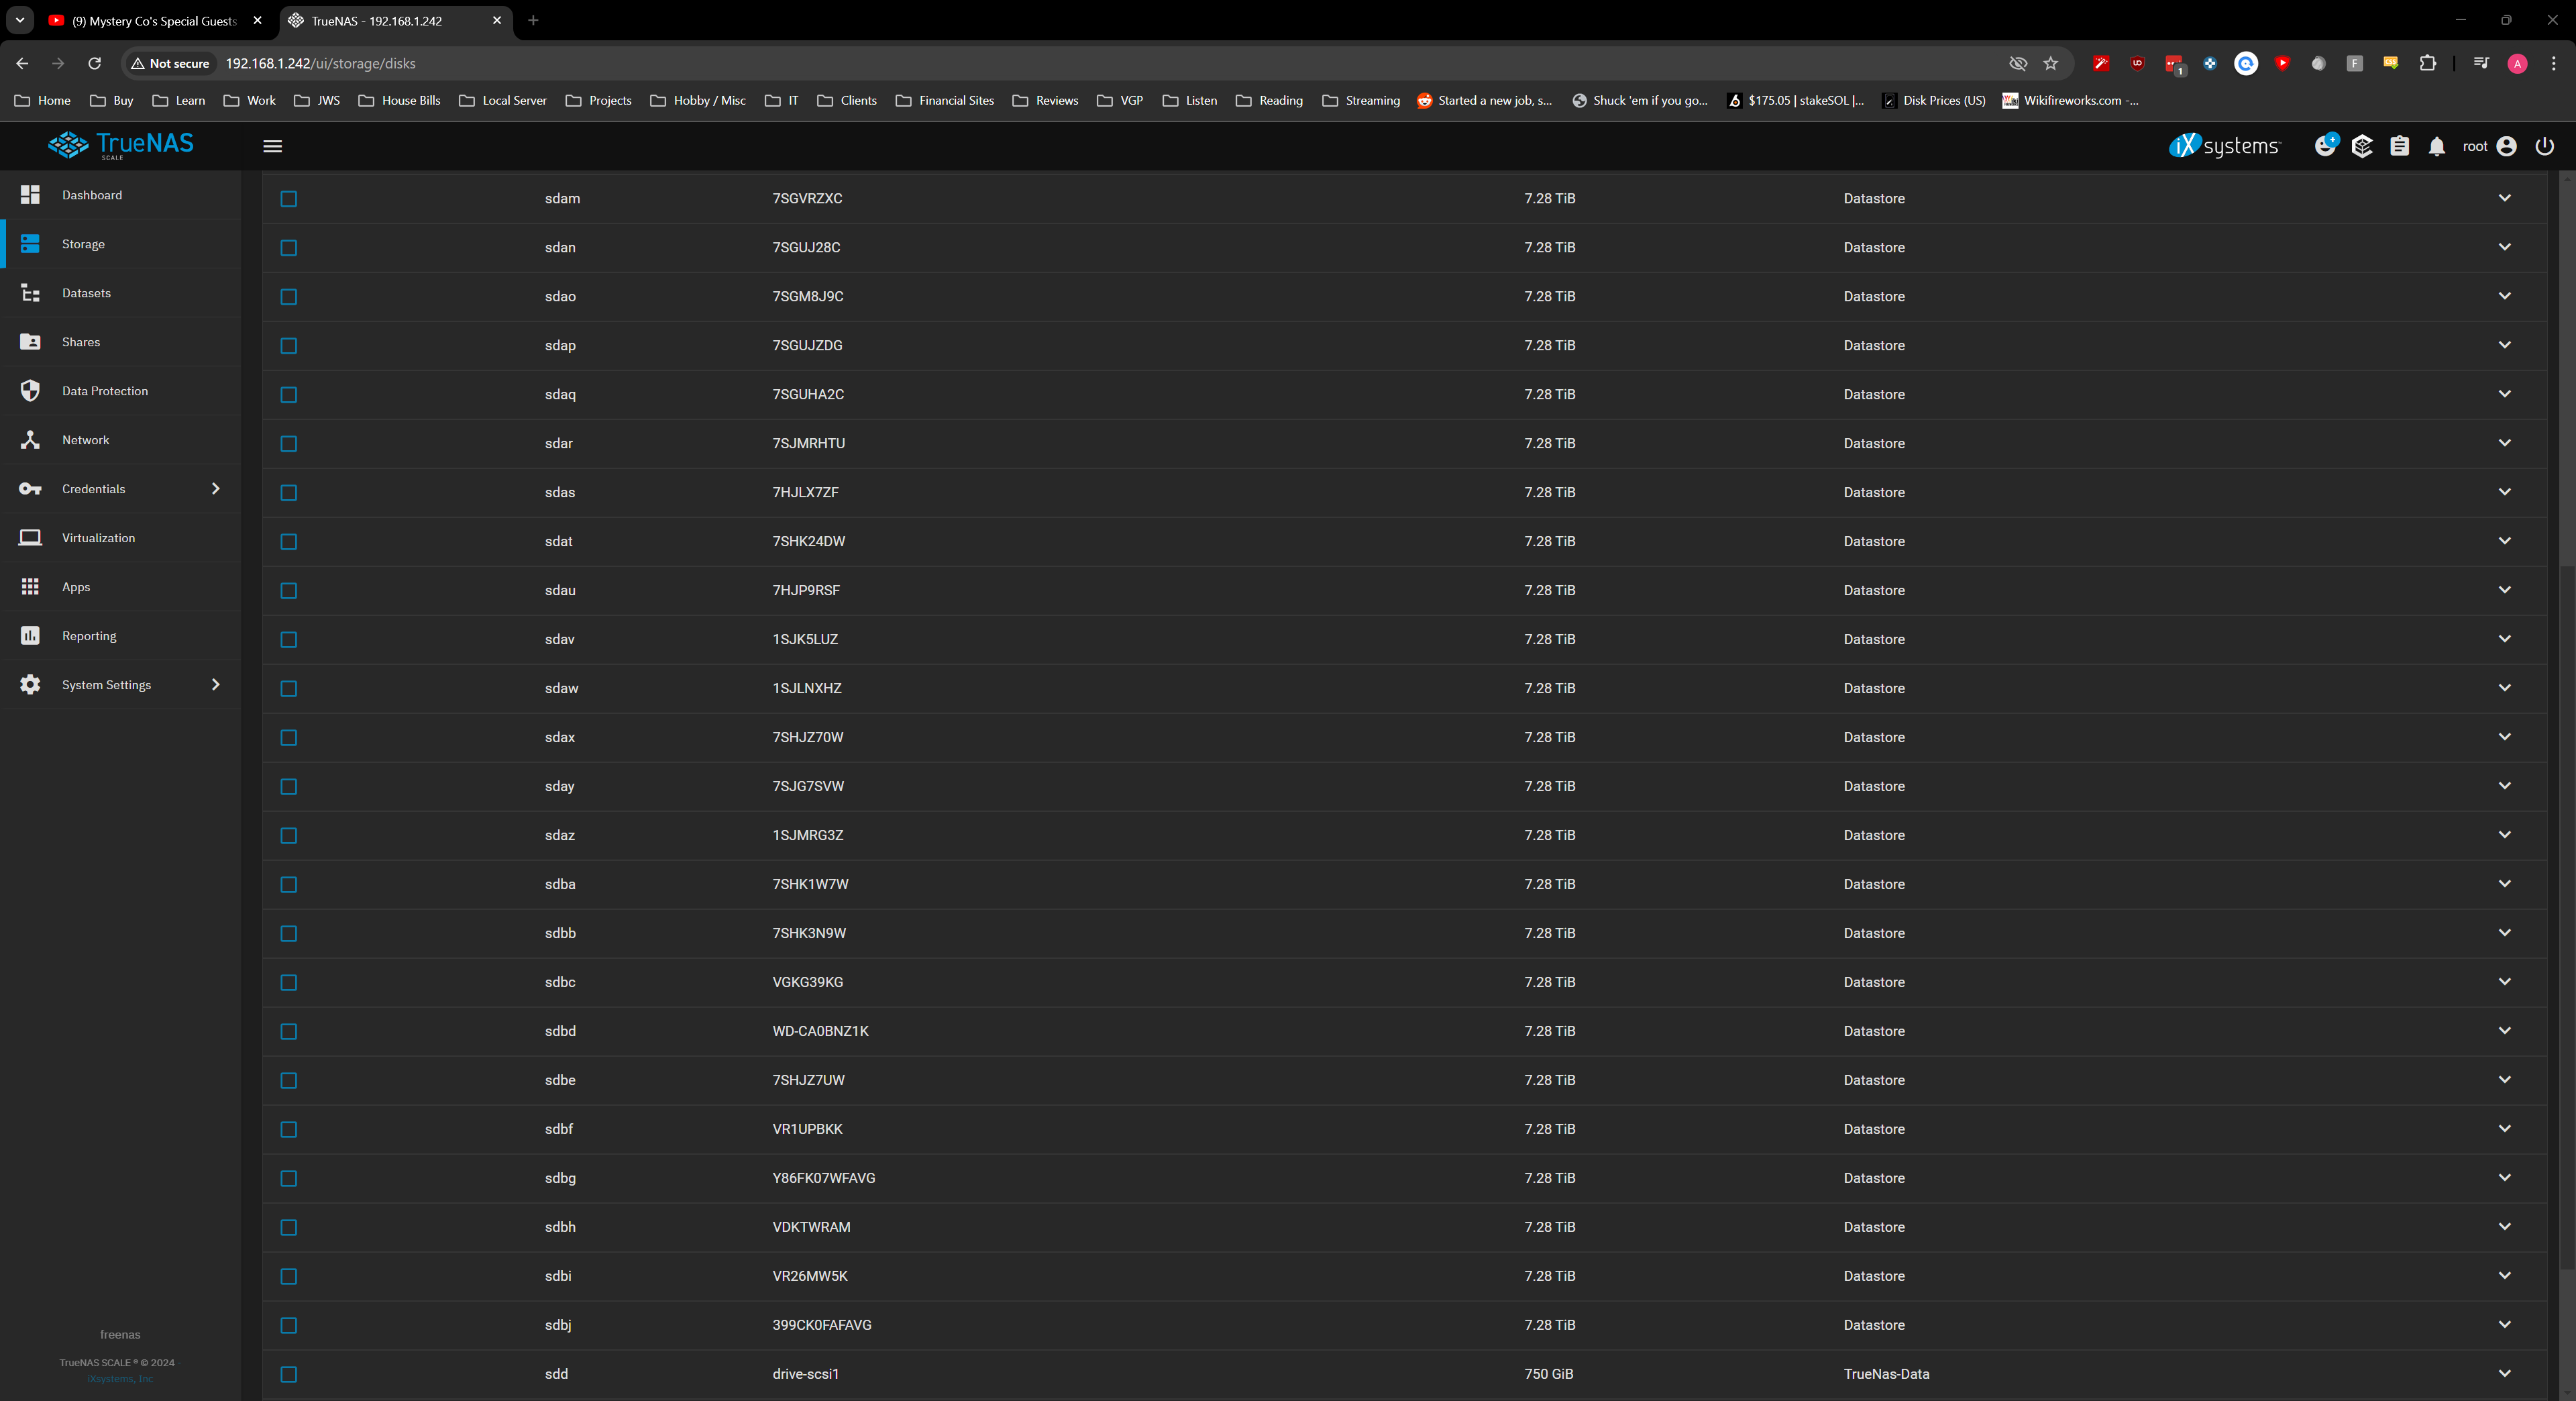Click the power icon in header
This screenshot has height=1401, width=2576.
coord(2545,146)
